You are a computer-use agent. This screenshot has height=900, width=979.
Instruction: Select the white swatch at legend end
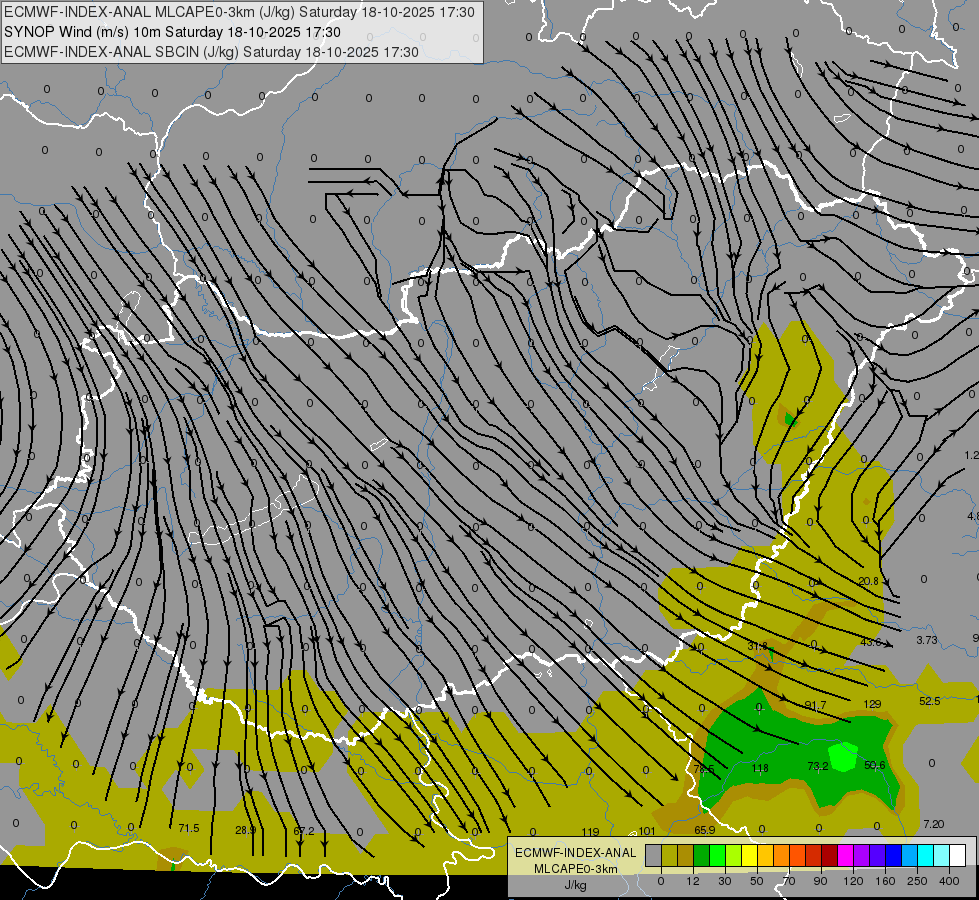click(x=958, y=856)
